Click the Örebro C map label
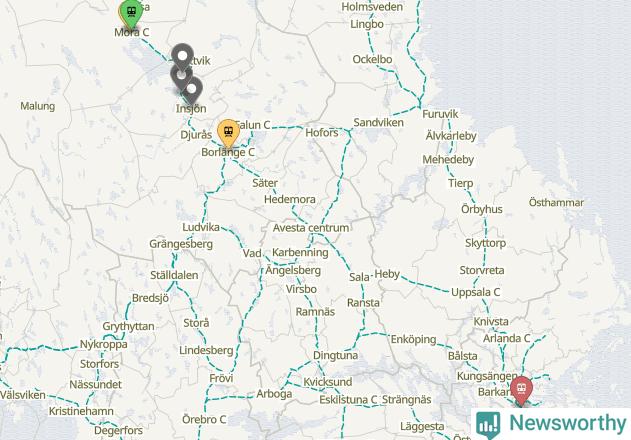This screenshot has width=631, height=440. coord(204,419)
